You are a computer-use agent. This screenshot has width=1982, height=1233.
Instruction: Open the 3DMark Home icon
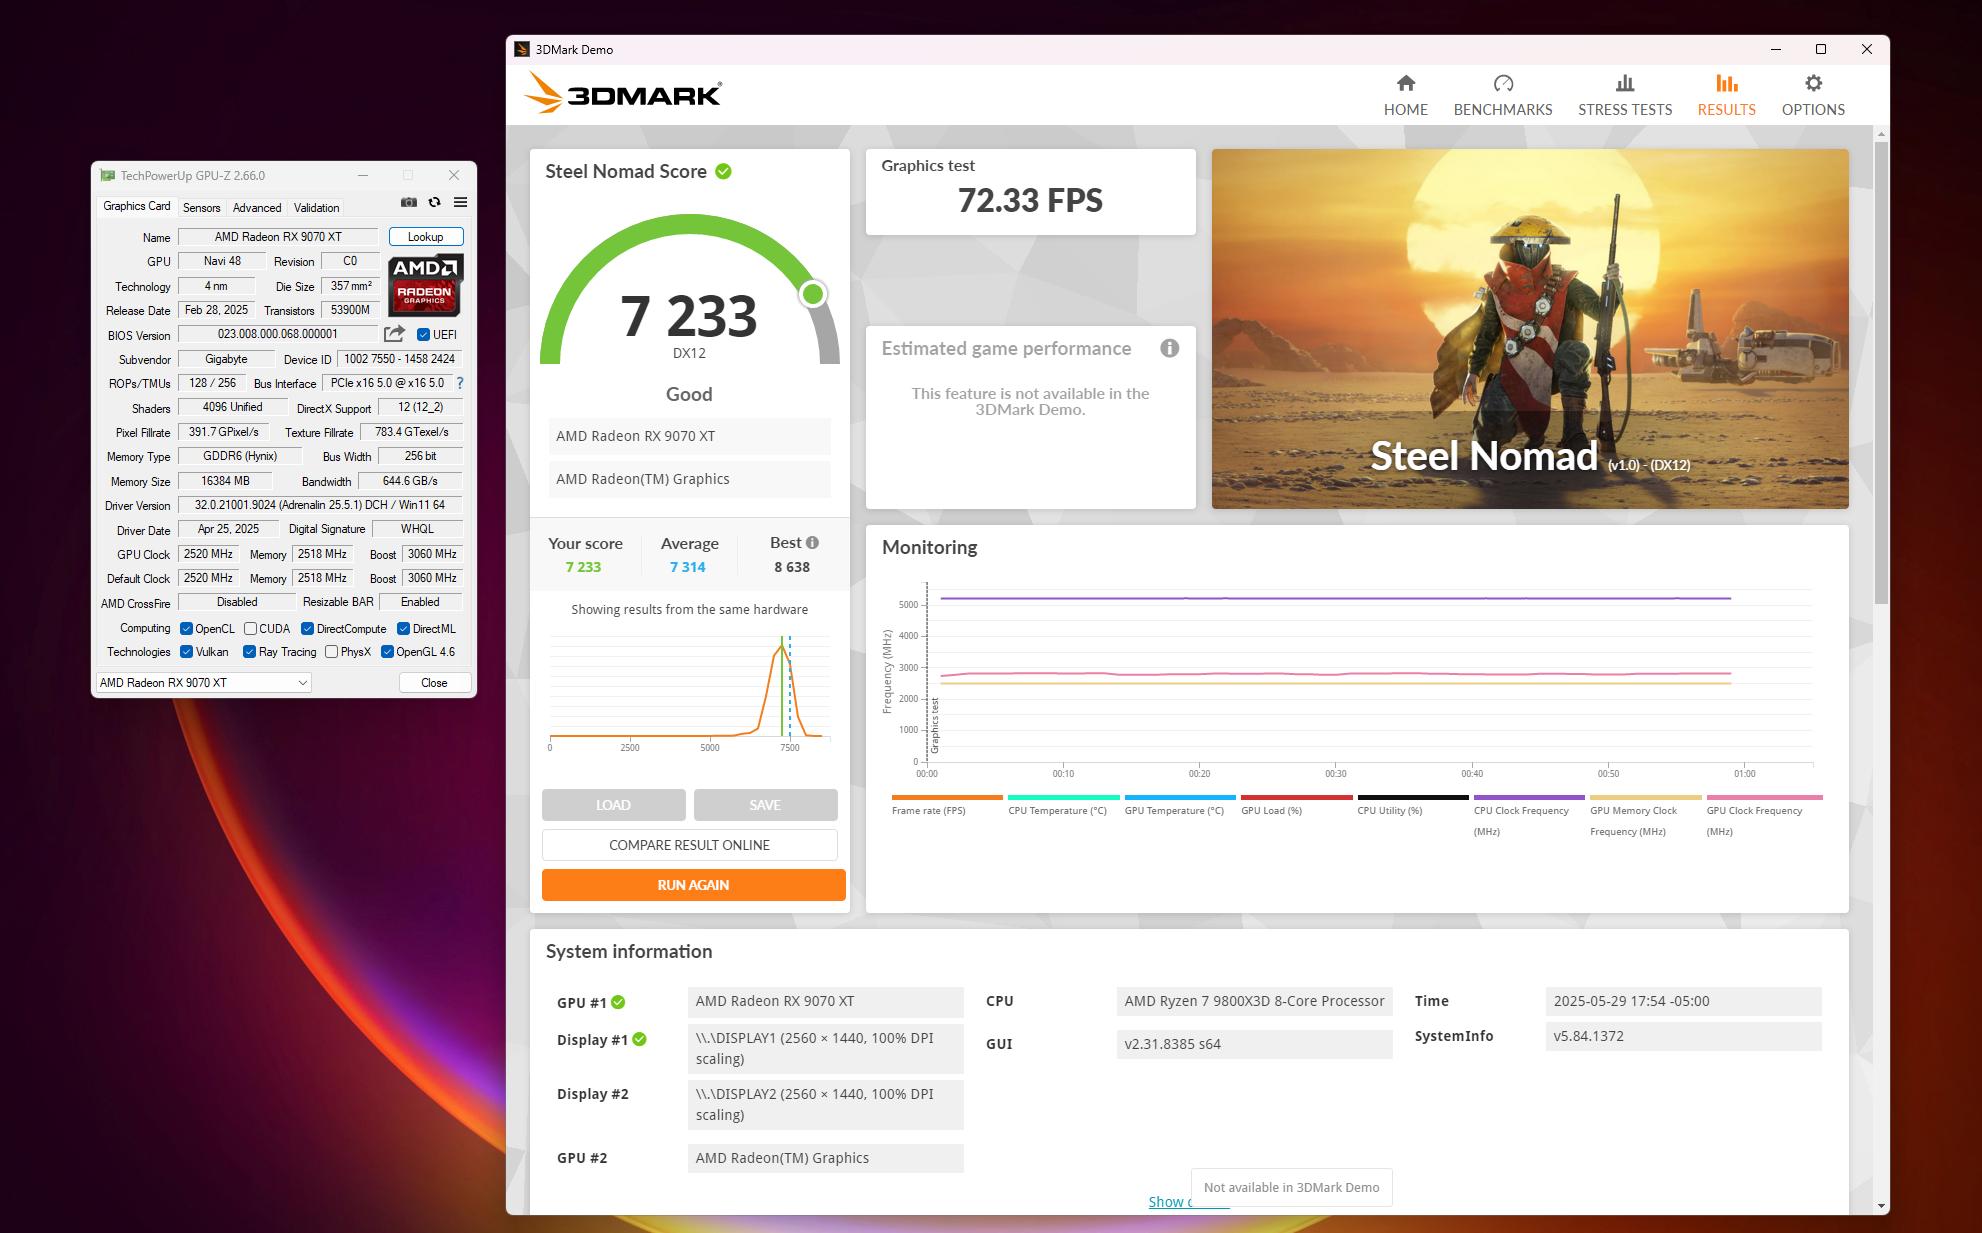pyautogui.click(x=1405, y=83)
